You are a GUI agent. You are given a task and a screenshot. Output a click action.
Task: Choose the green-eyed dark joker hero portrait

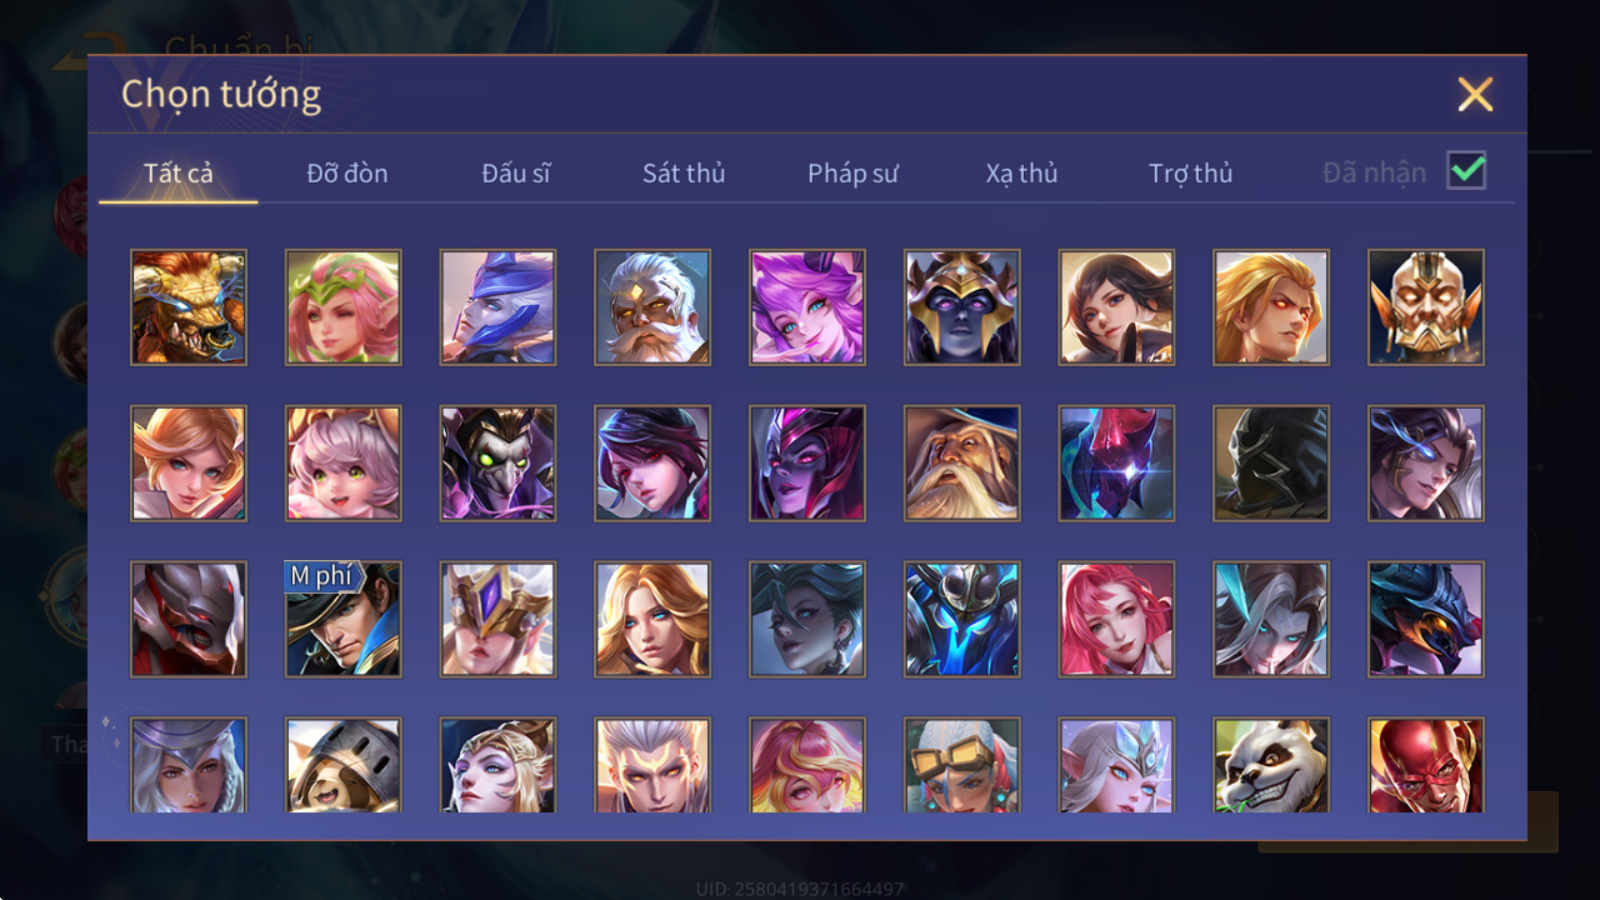pyautogui.click(x=498, y=463)
